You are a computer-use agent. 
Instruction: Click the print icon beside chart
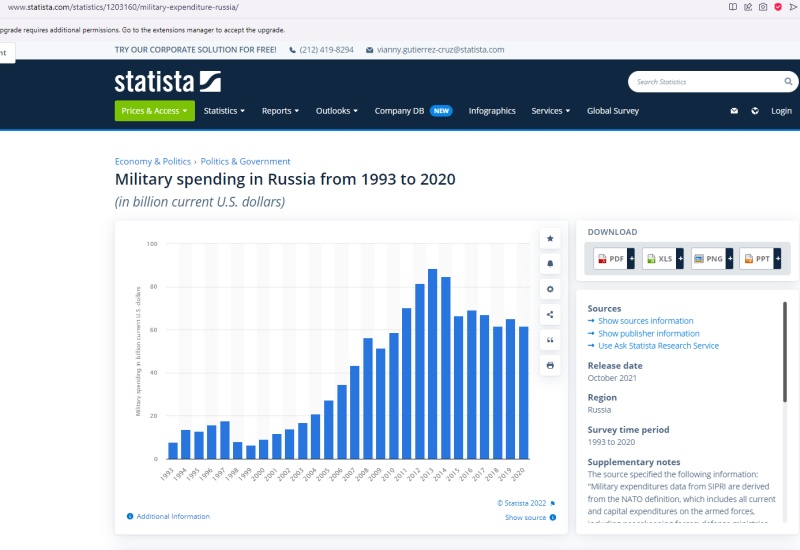550,366
